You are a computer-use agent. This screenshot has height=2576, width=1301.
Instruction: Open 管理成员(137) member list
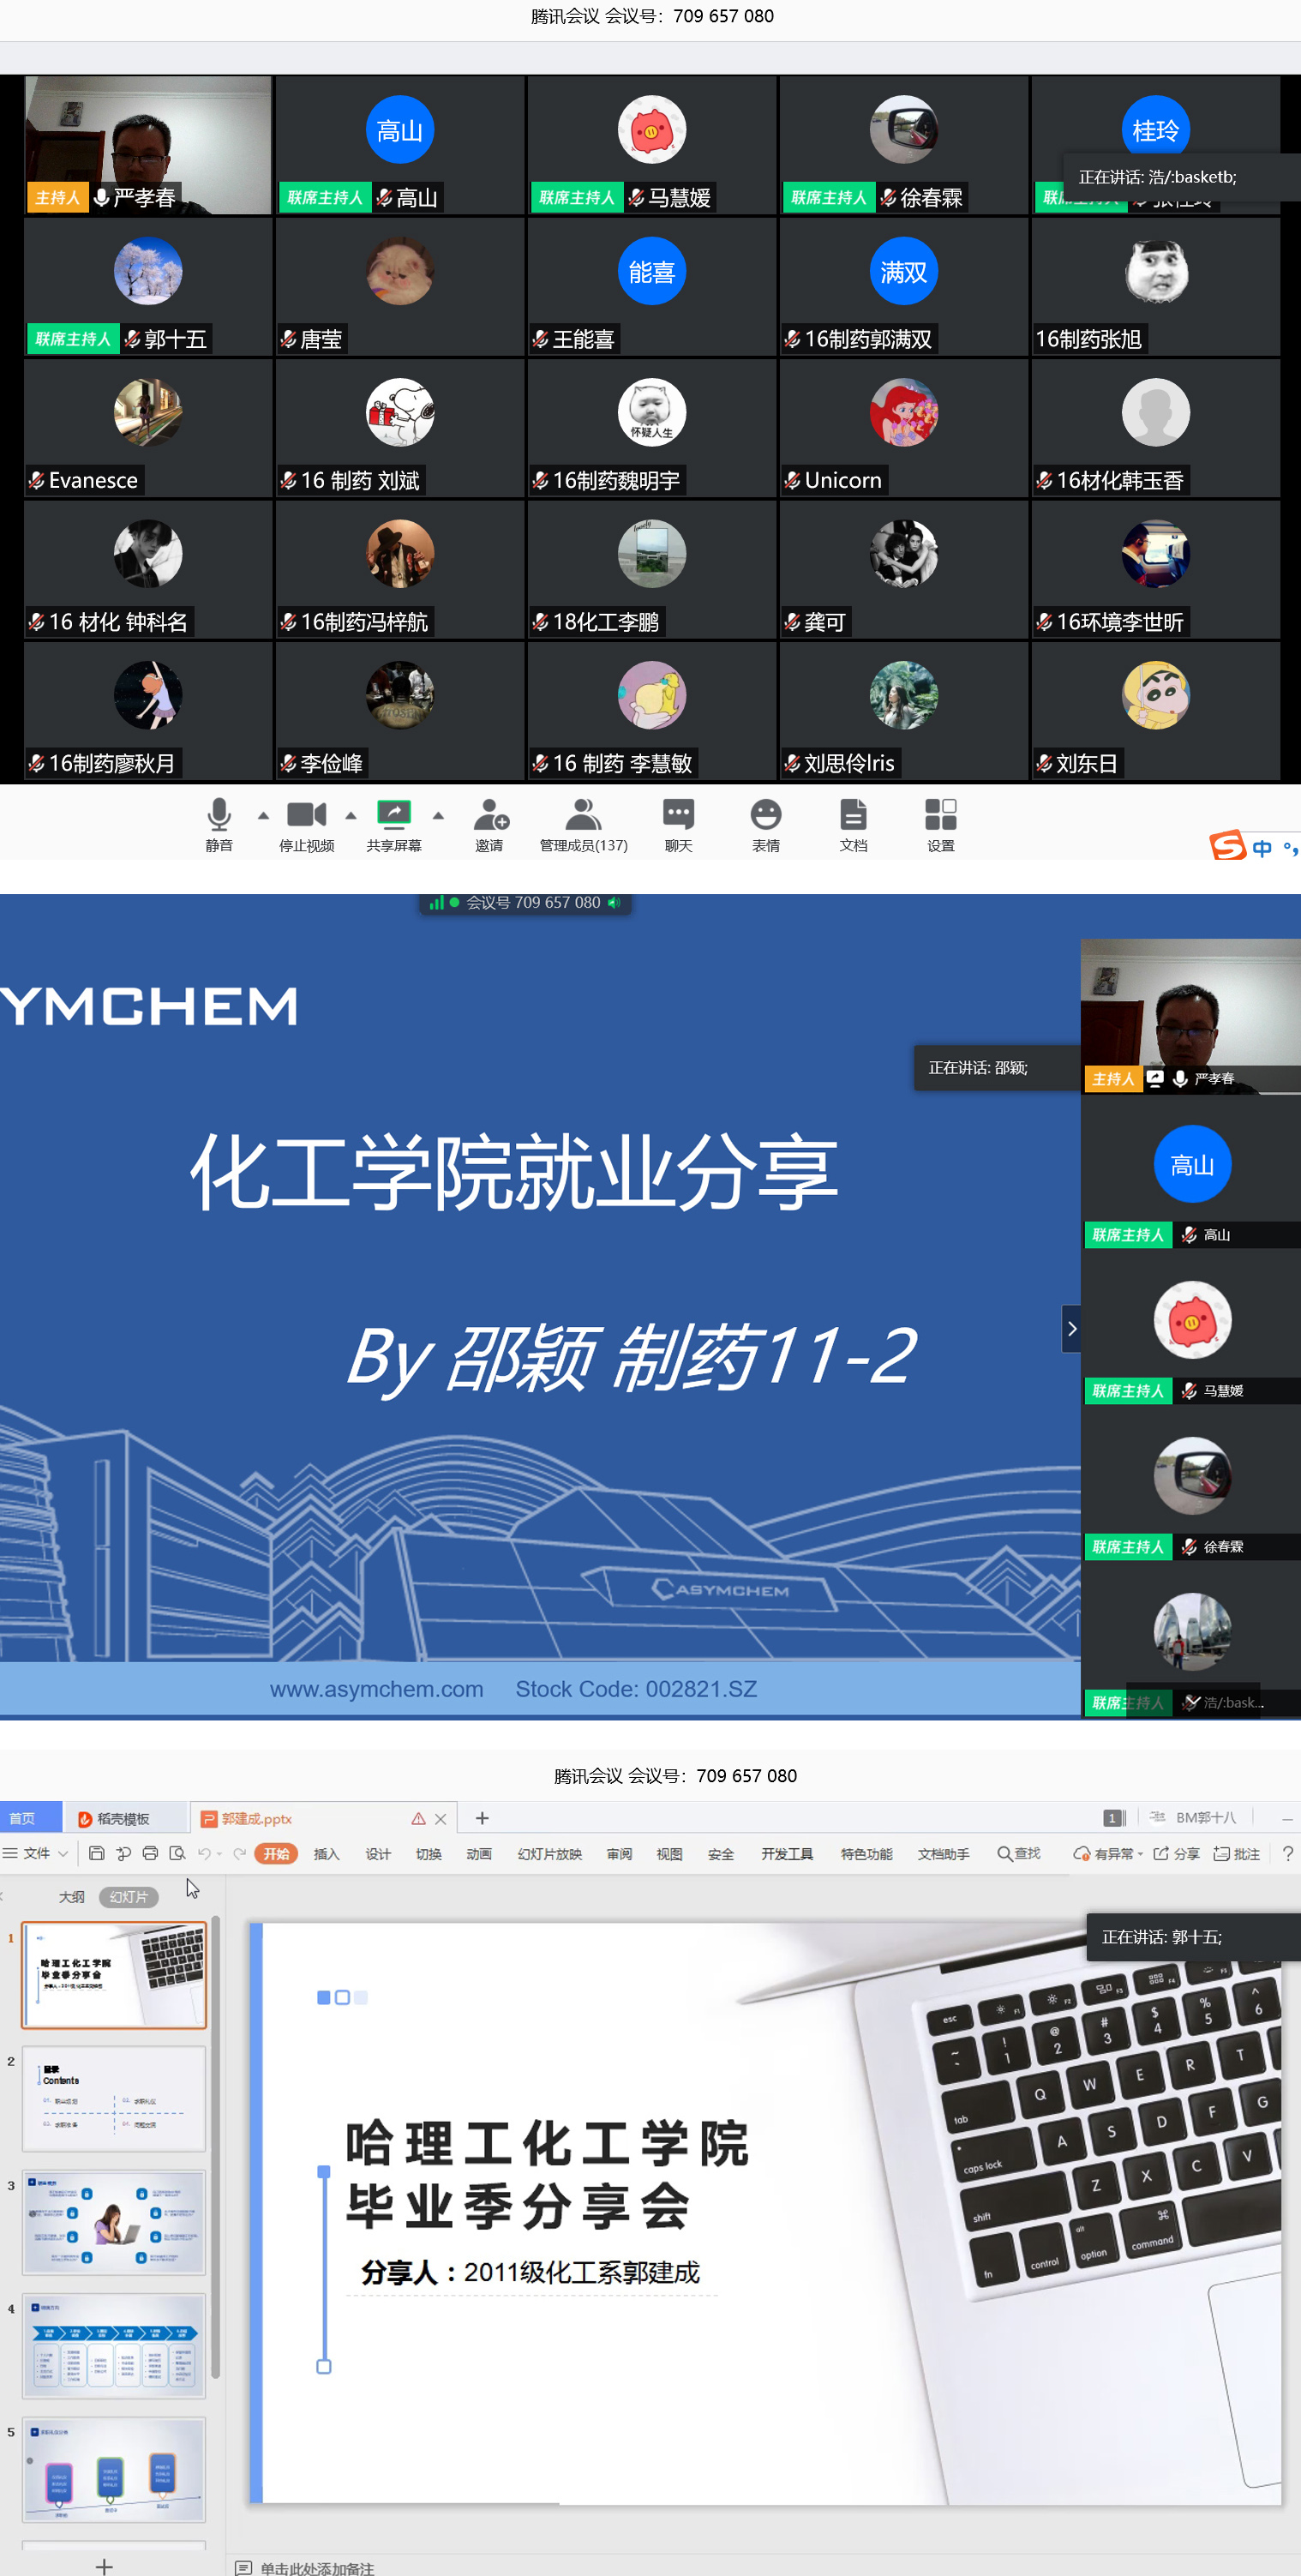[583, 816]
